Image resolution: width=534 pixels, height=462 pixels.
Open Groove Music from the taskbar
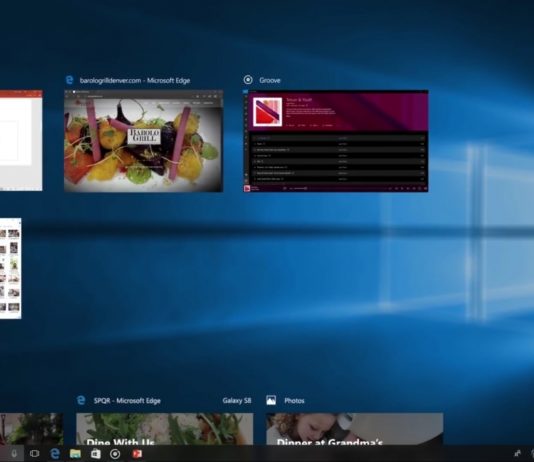115,454
